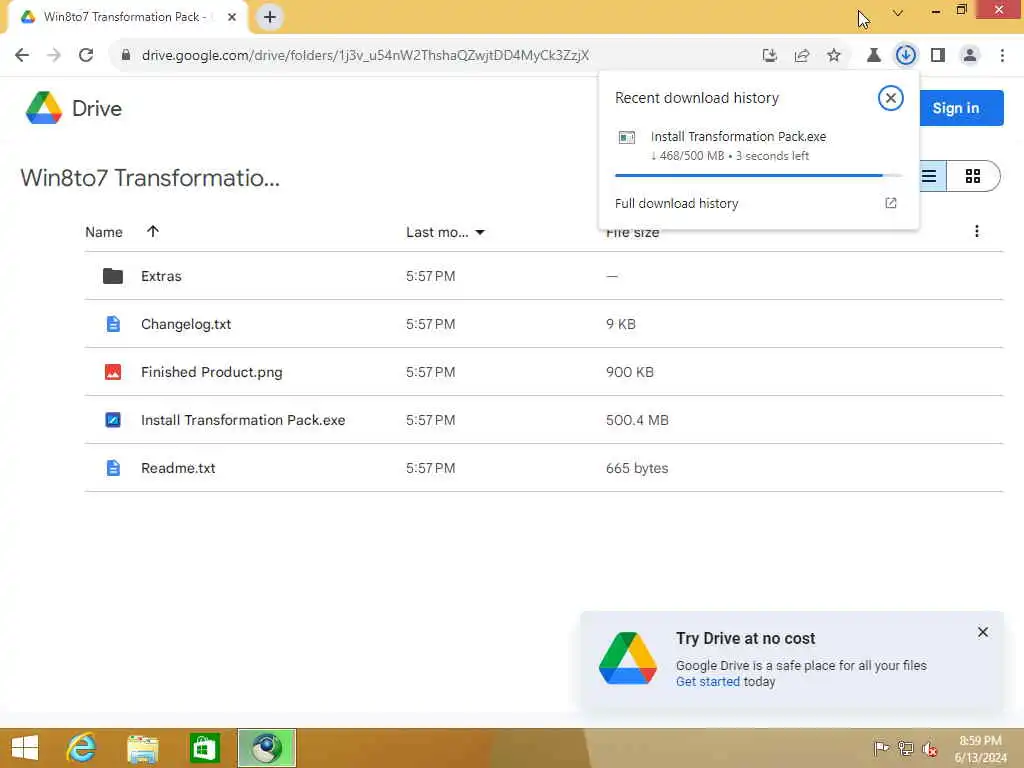This screenshot has width=1024, height=768.
Task: Share this page via the share icon
Action: click(x=801, y=55)
